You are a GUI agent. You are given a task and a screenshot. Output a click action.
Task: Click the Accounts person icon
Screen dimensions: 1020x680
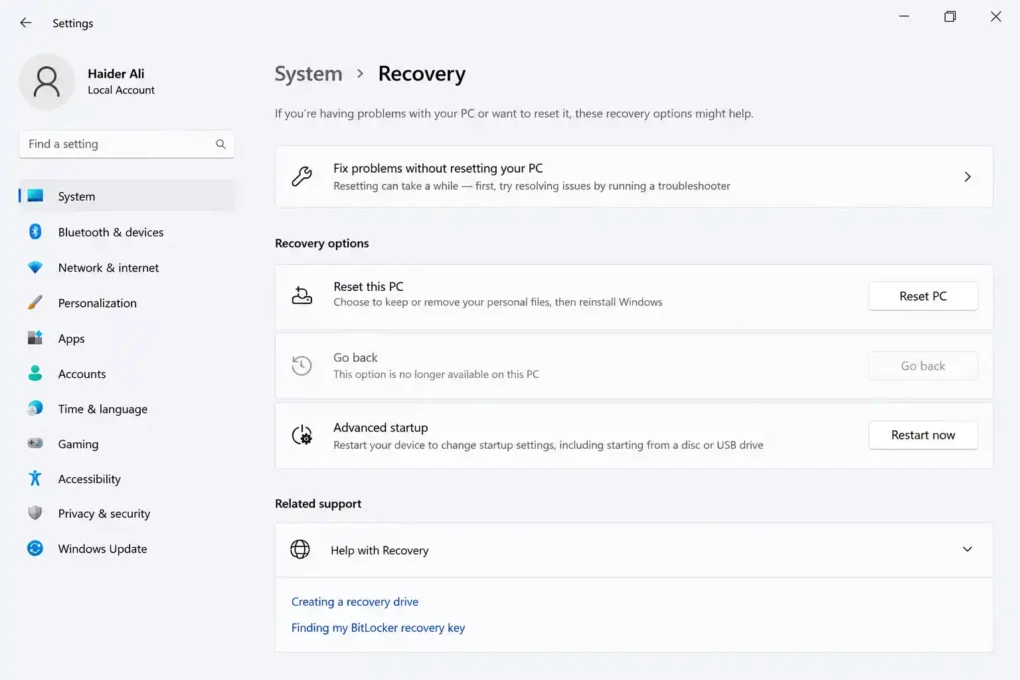click(35, 373)
